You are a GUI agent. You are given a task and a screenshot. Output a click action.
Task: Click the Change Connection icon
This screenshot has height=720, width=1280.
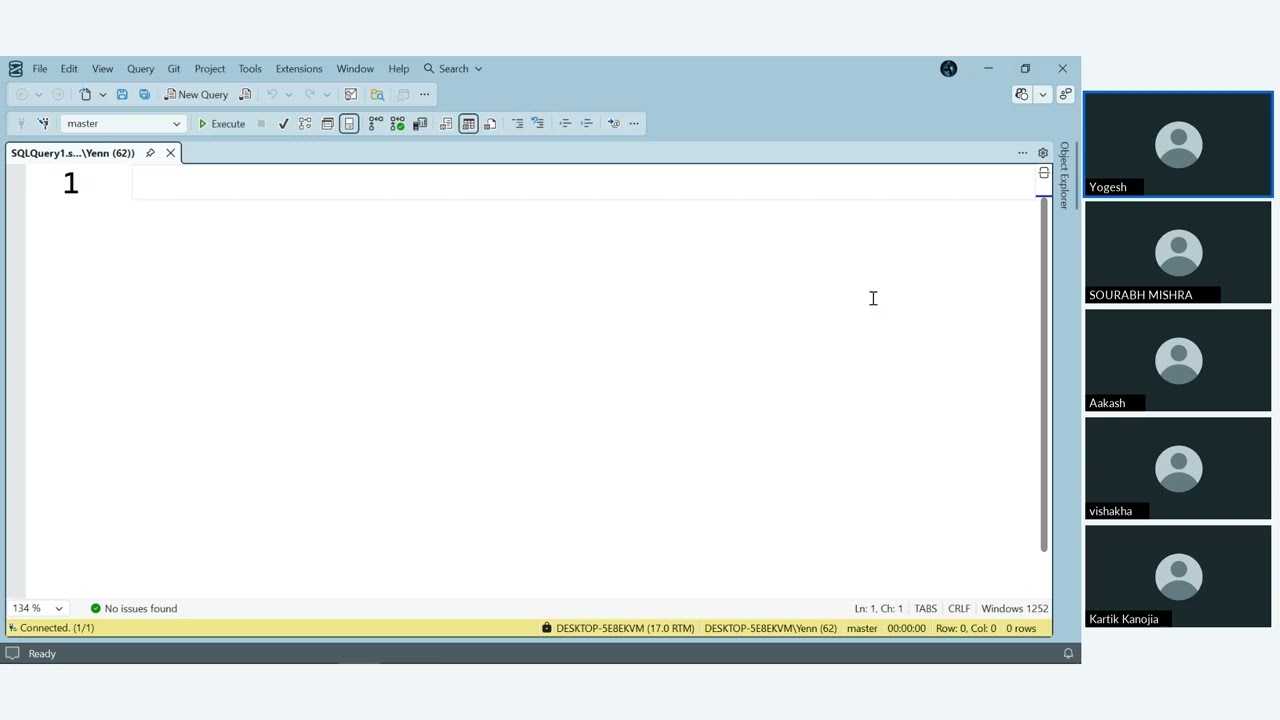click(43, 123)
